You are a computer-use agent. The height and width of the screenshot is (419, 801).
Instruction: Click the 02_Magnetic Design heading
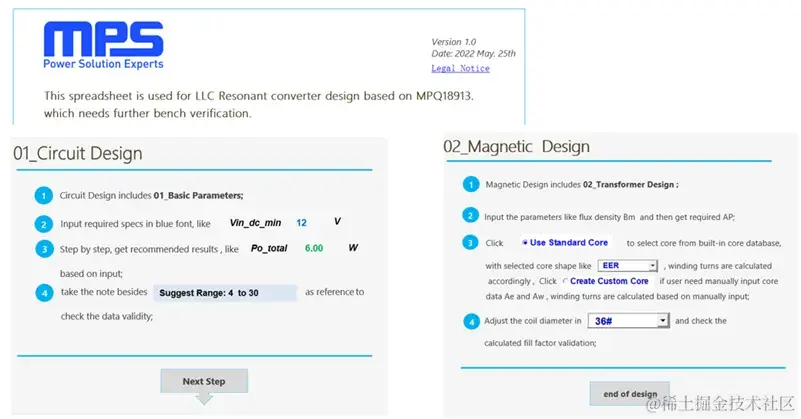coord(516,147)
